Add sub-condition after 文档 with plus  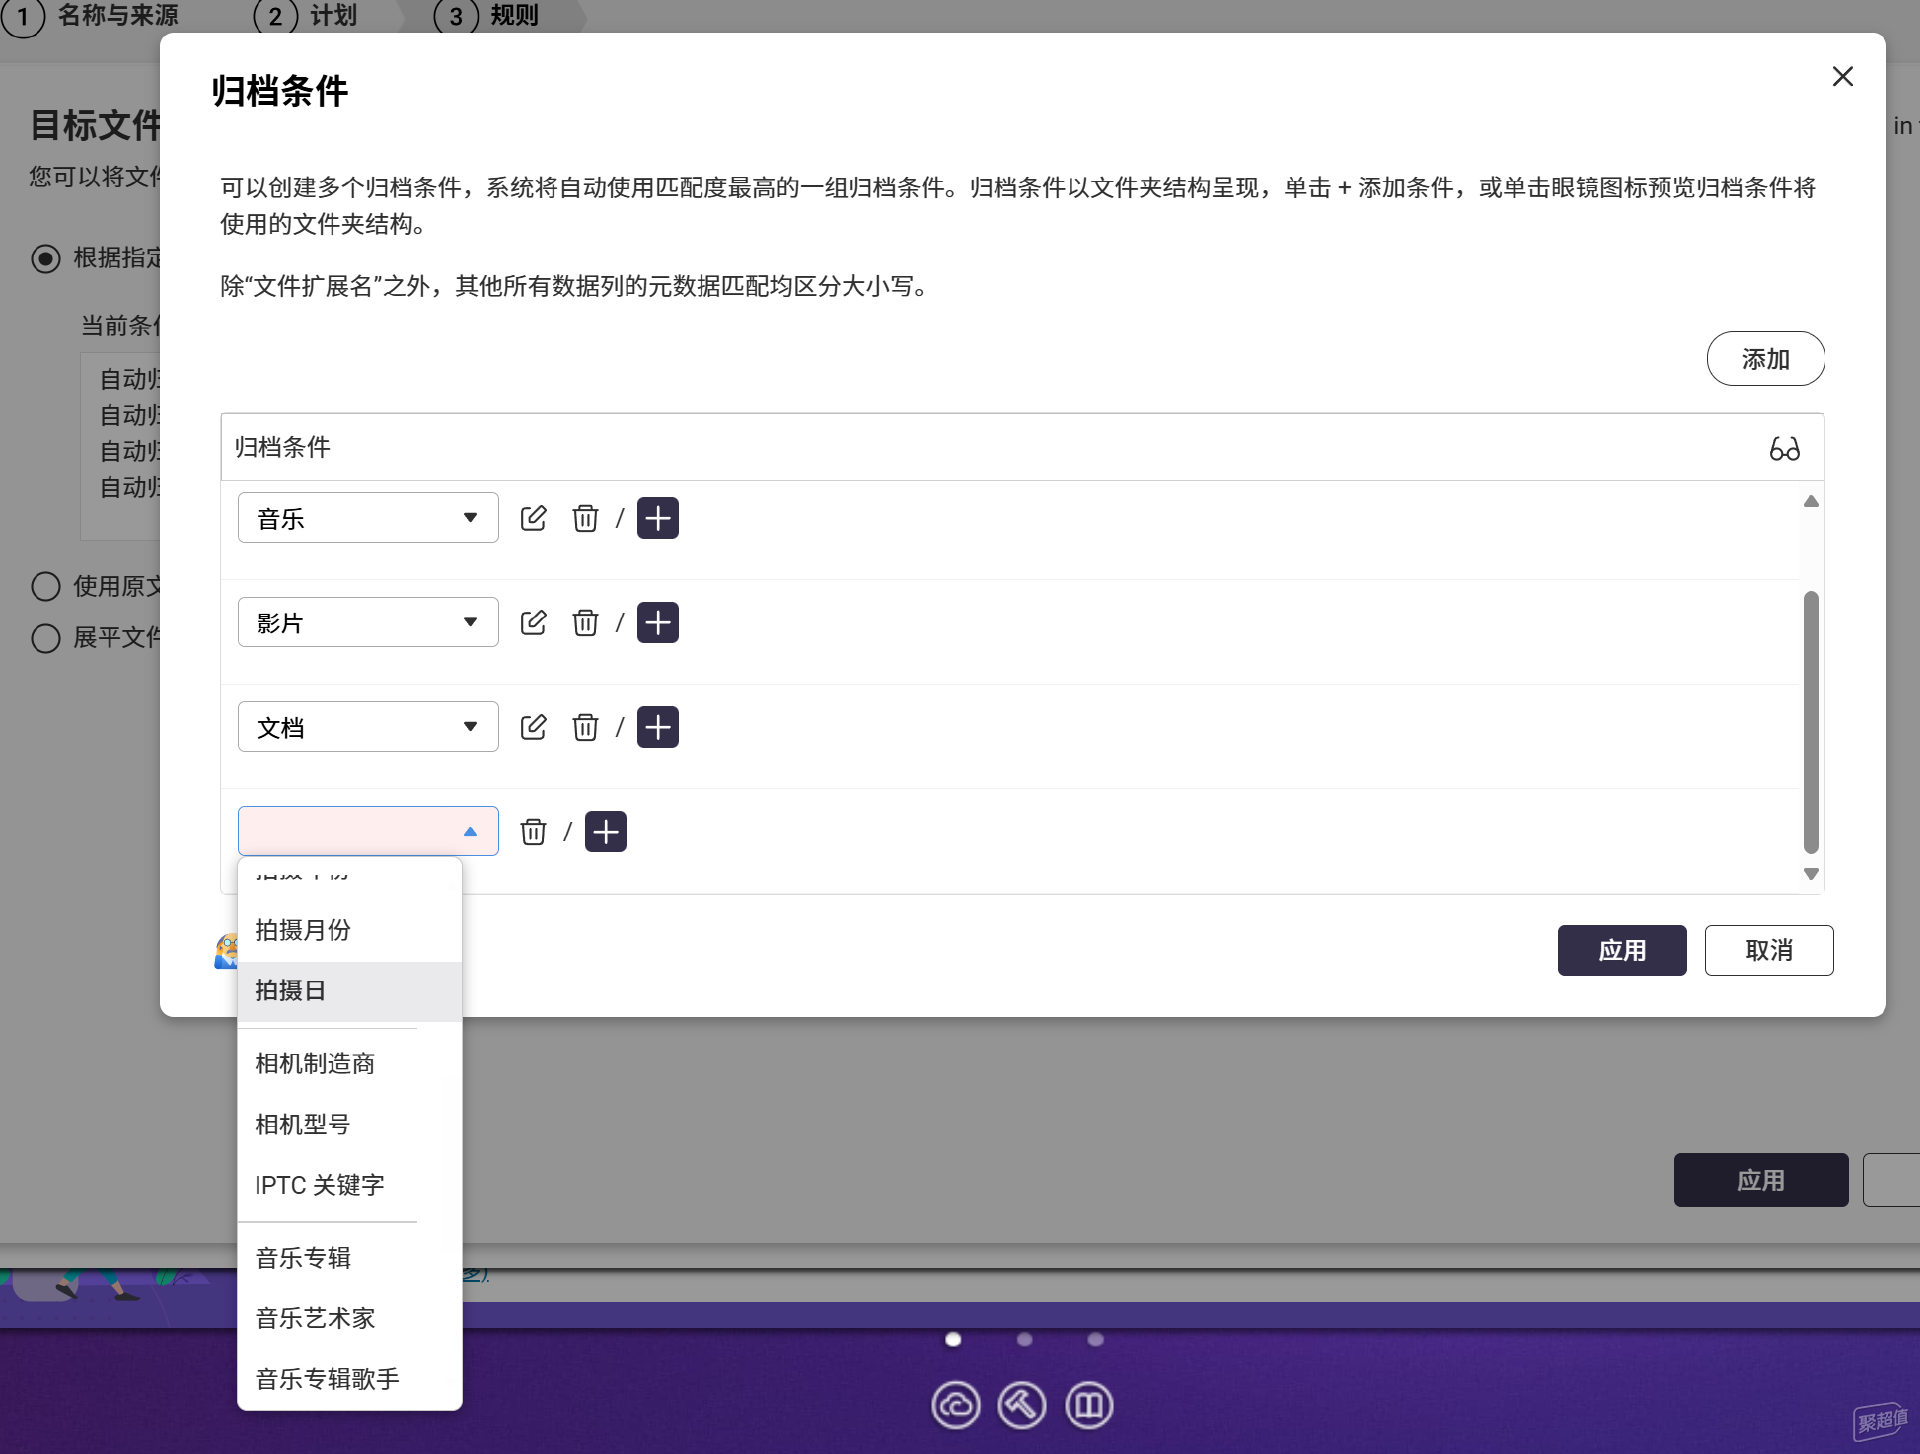click(657, 727)
